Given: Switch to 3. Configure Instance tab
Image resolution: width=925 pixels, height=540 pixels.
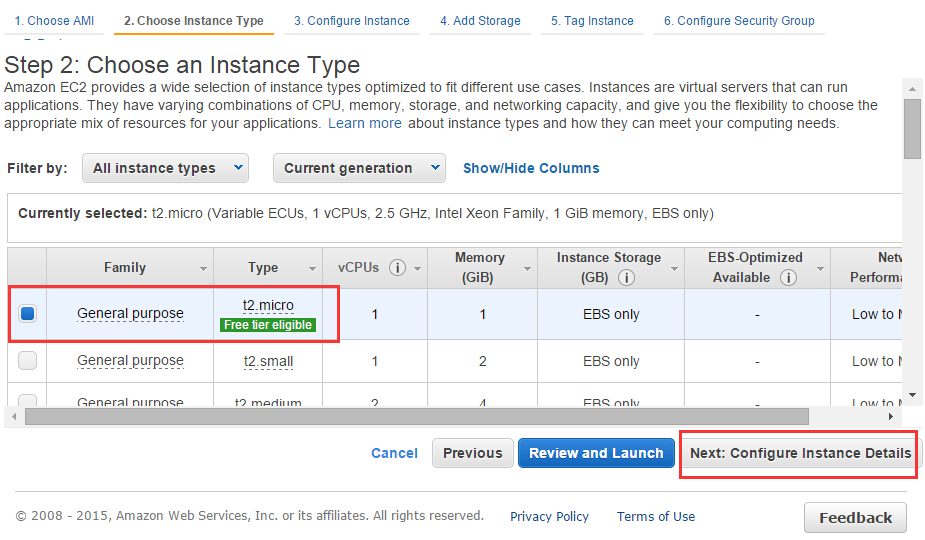Looking at the screenshot, I should coord(352,21).
